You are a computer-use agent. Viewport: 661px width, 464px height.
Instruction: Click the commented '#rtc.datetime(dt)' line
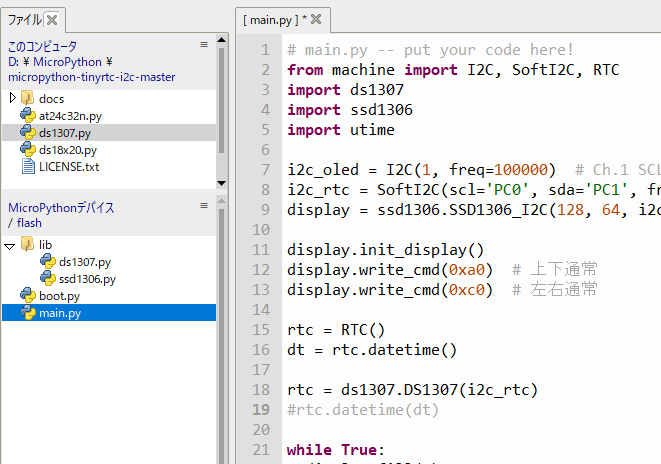[x=363, y=410]
